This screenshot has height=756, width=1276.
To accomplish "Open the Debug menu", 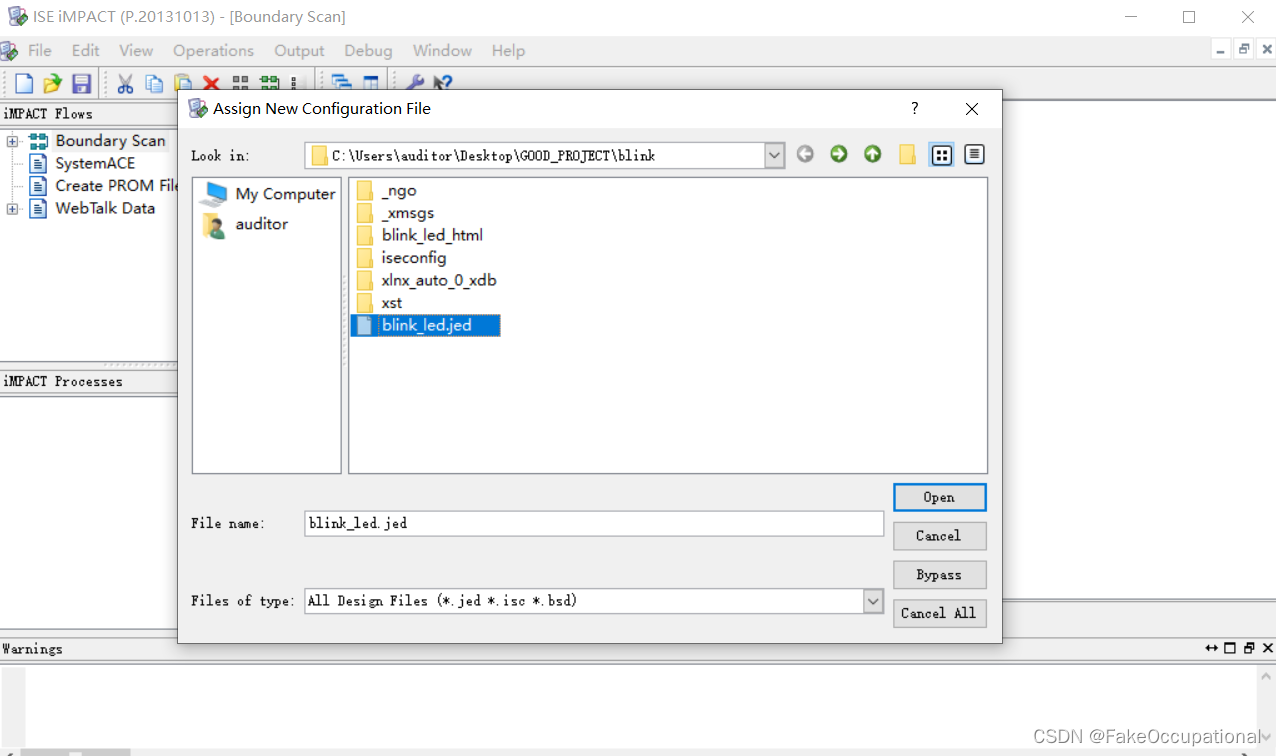I will coord(368,50).
